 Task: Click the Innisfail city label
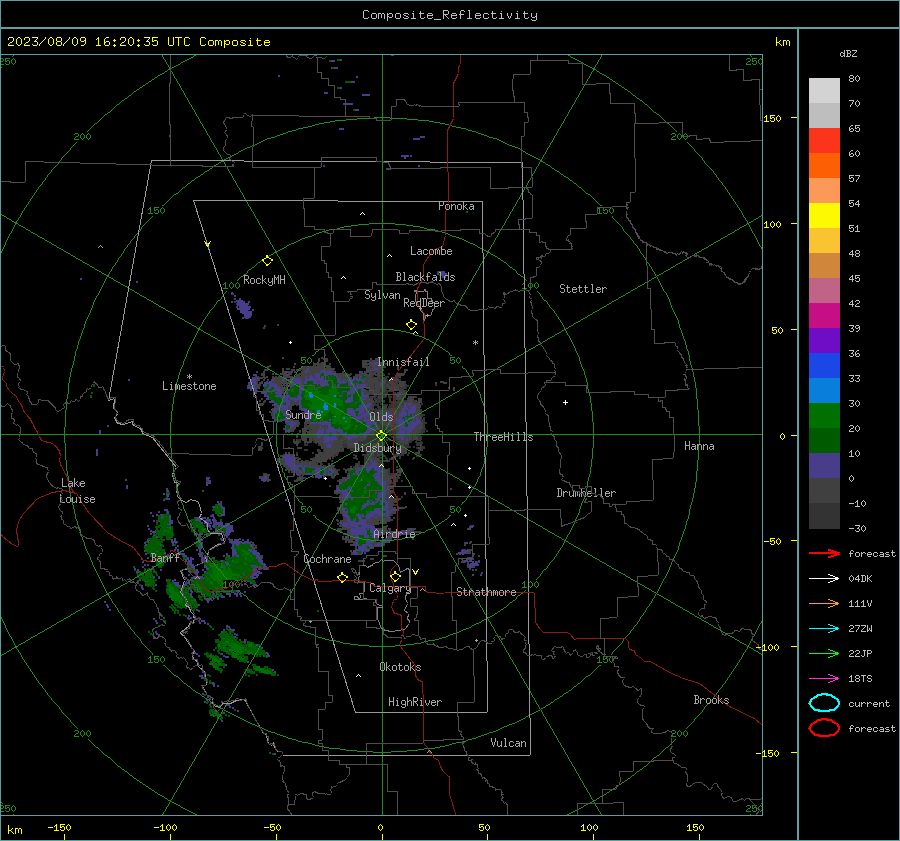click(403, 362)
